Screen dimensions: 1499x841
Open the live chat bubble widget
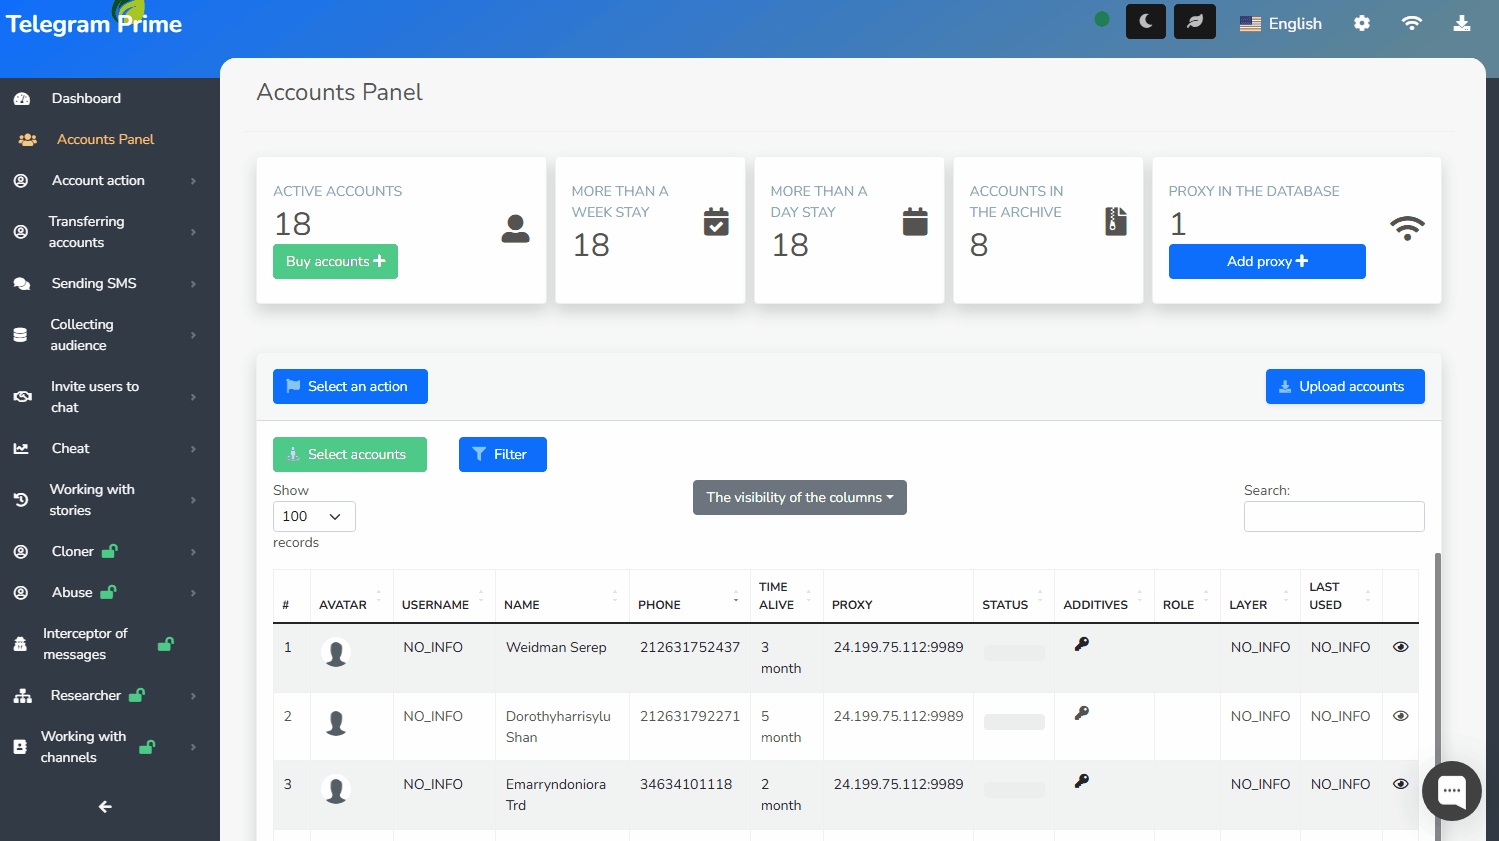(x=1451, y=790)
